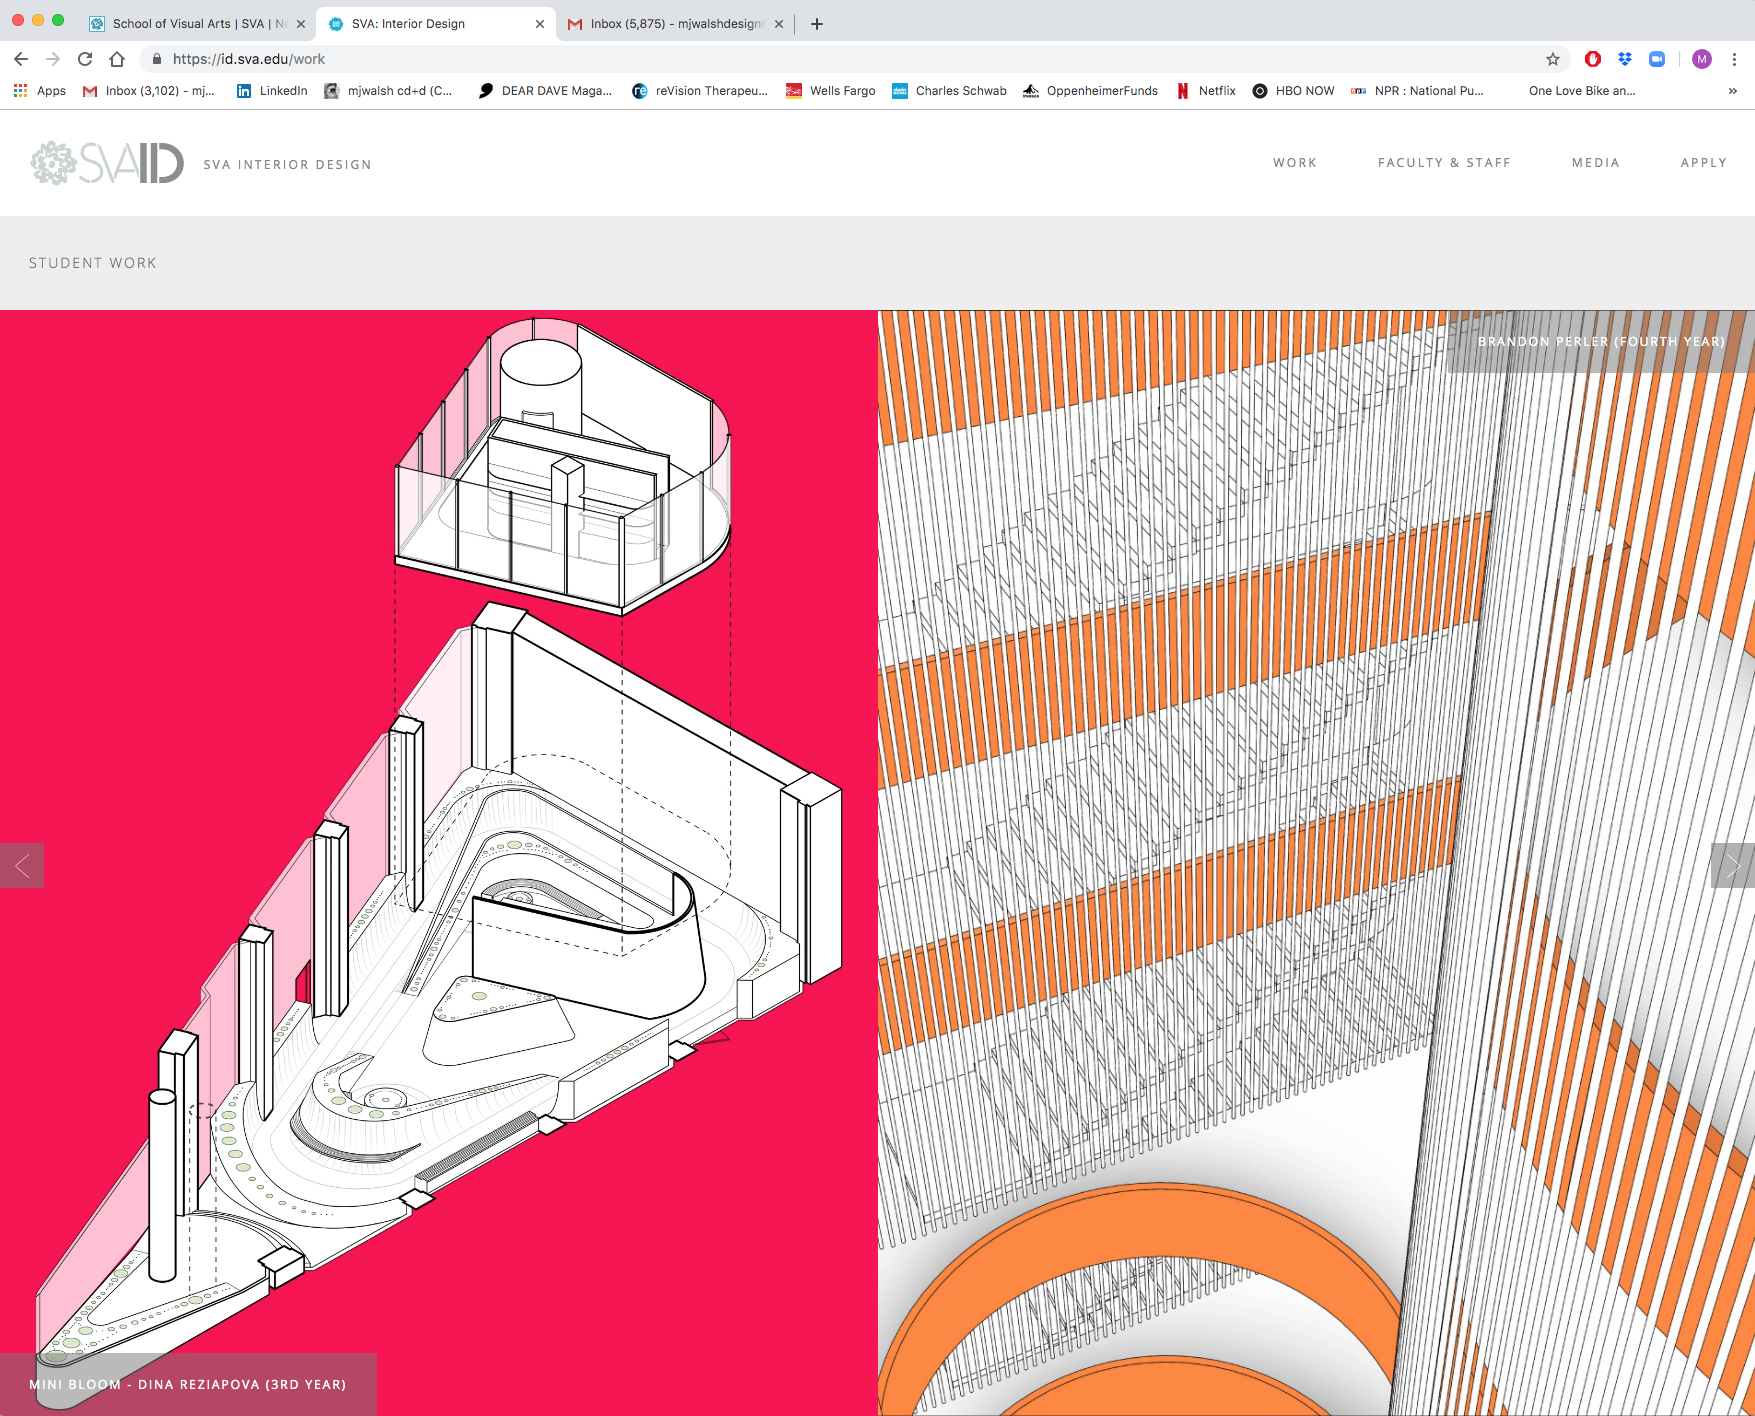
Task: Open mjwalsh cd+d bookmark
Action: 388,91
